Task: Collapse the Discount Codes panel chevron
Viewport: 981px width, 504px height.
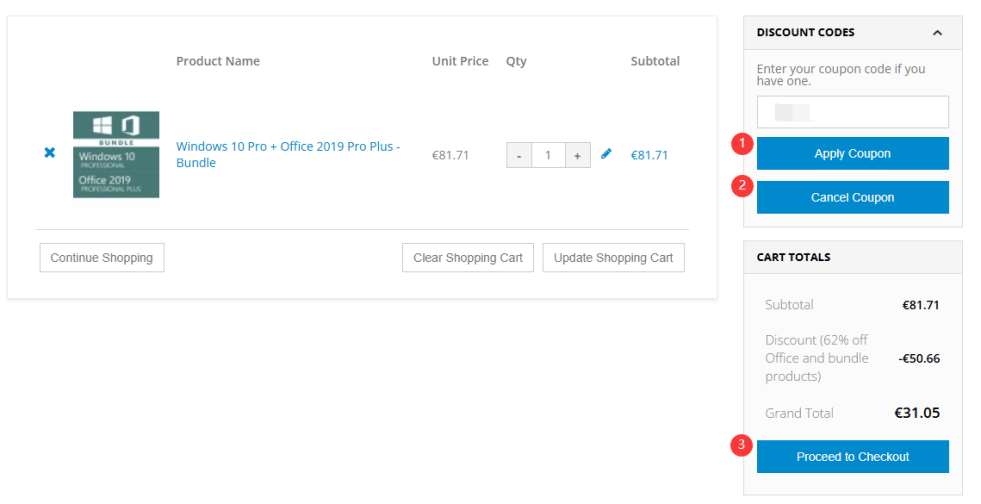Action: 937,33
